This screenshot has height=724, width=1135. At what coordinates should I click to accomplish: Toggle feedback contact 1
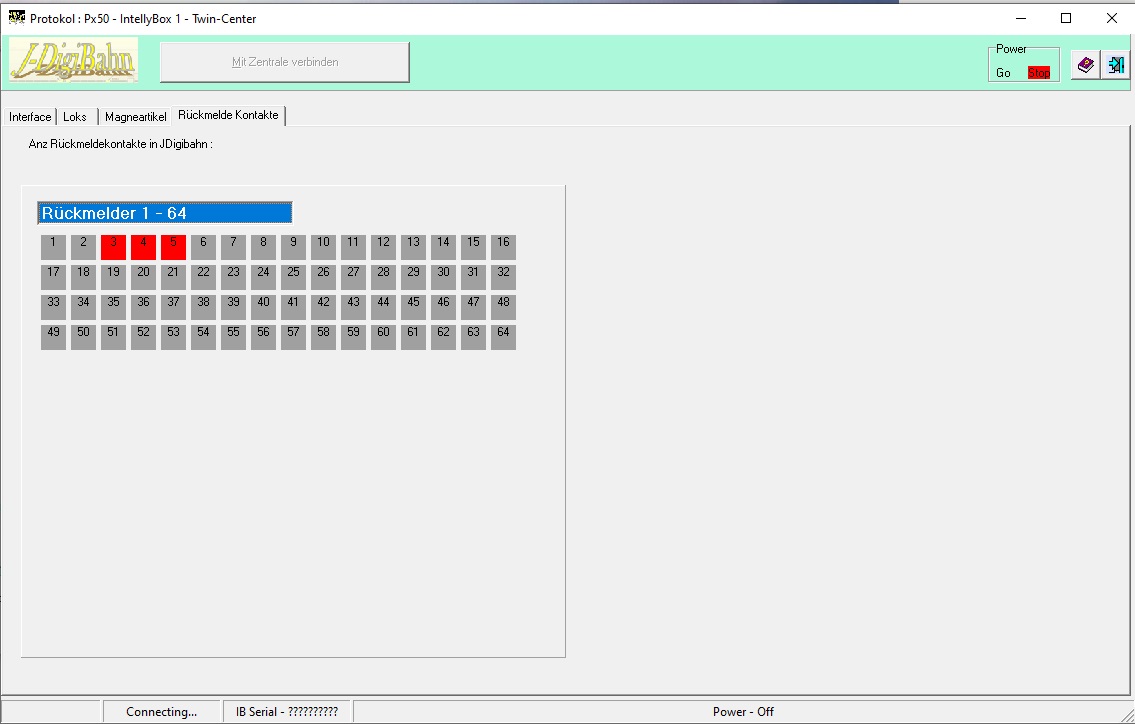54,248
